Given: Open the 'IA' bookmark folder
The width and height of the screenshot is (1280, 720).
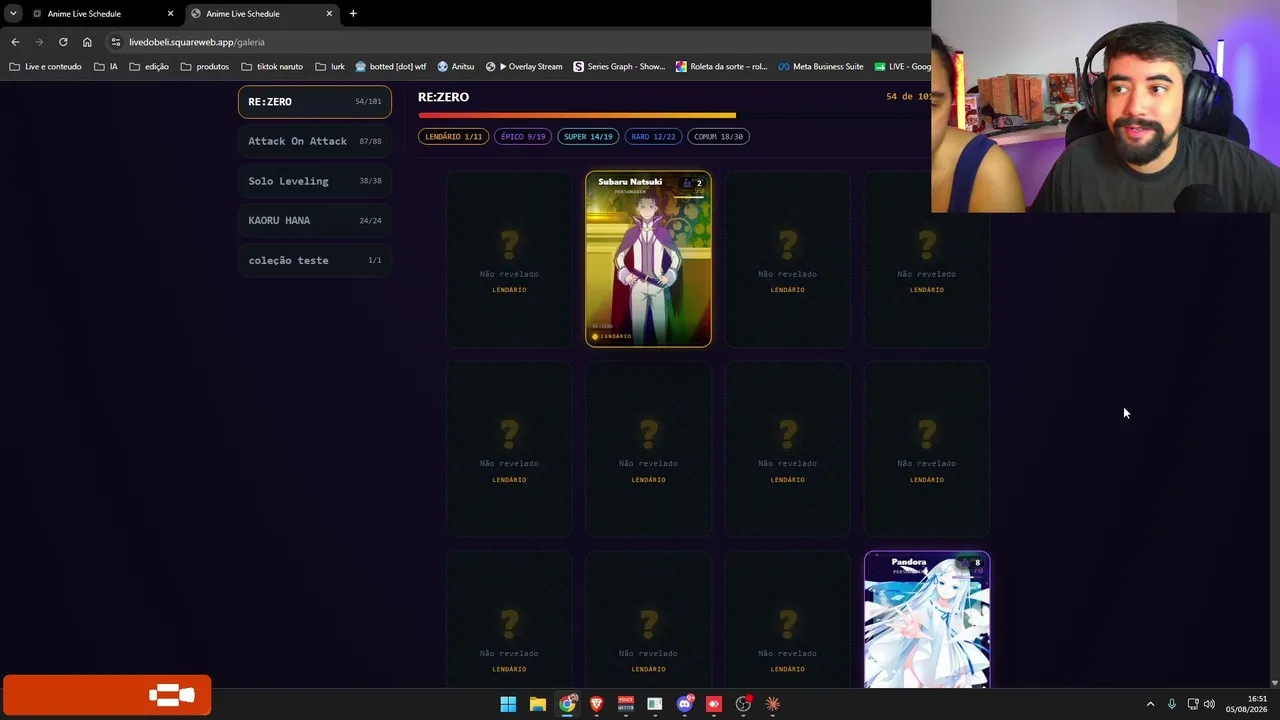Looking at the screenshot, I should coord(106,67).
